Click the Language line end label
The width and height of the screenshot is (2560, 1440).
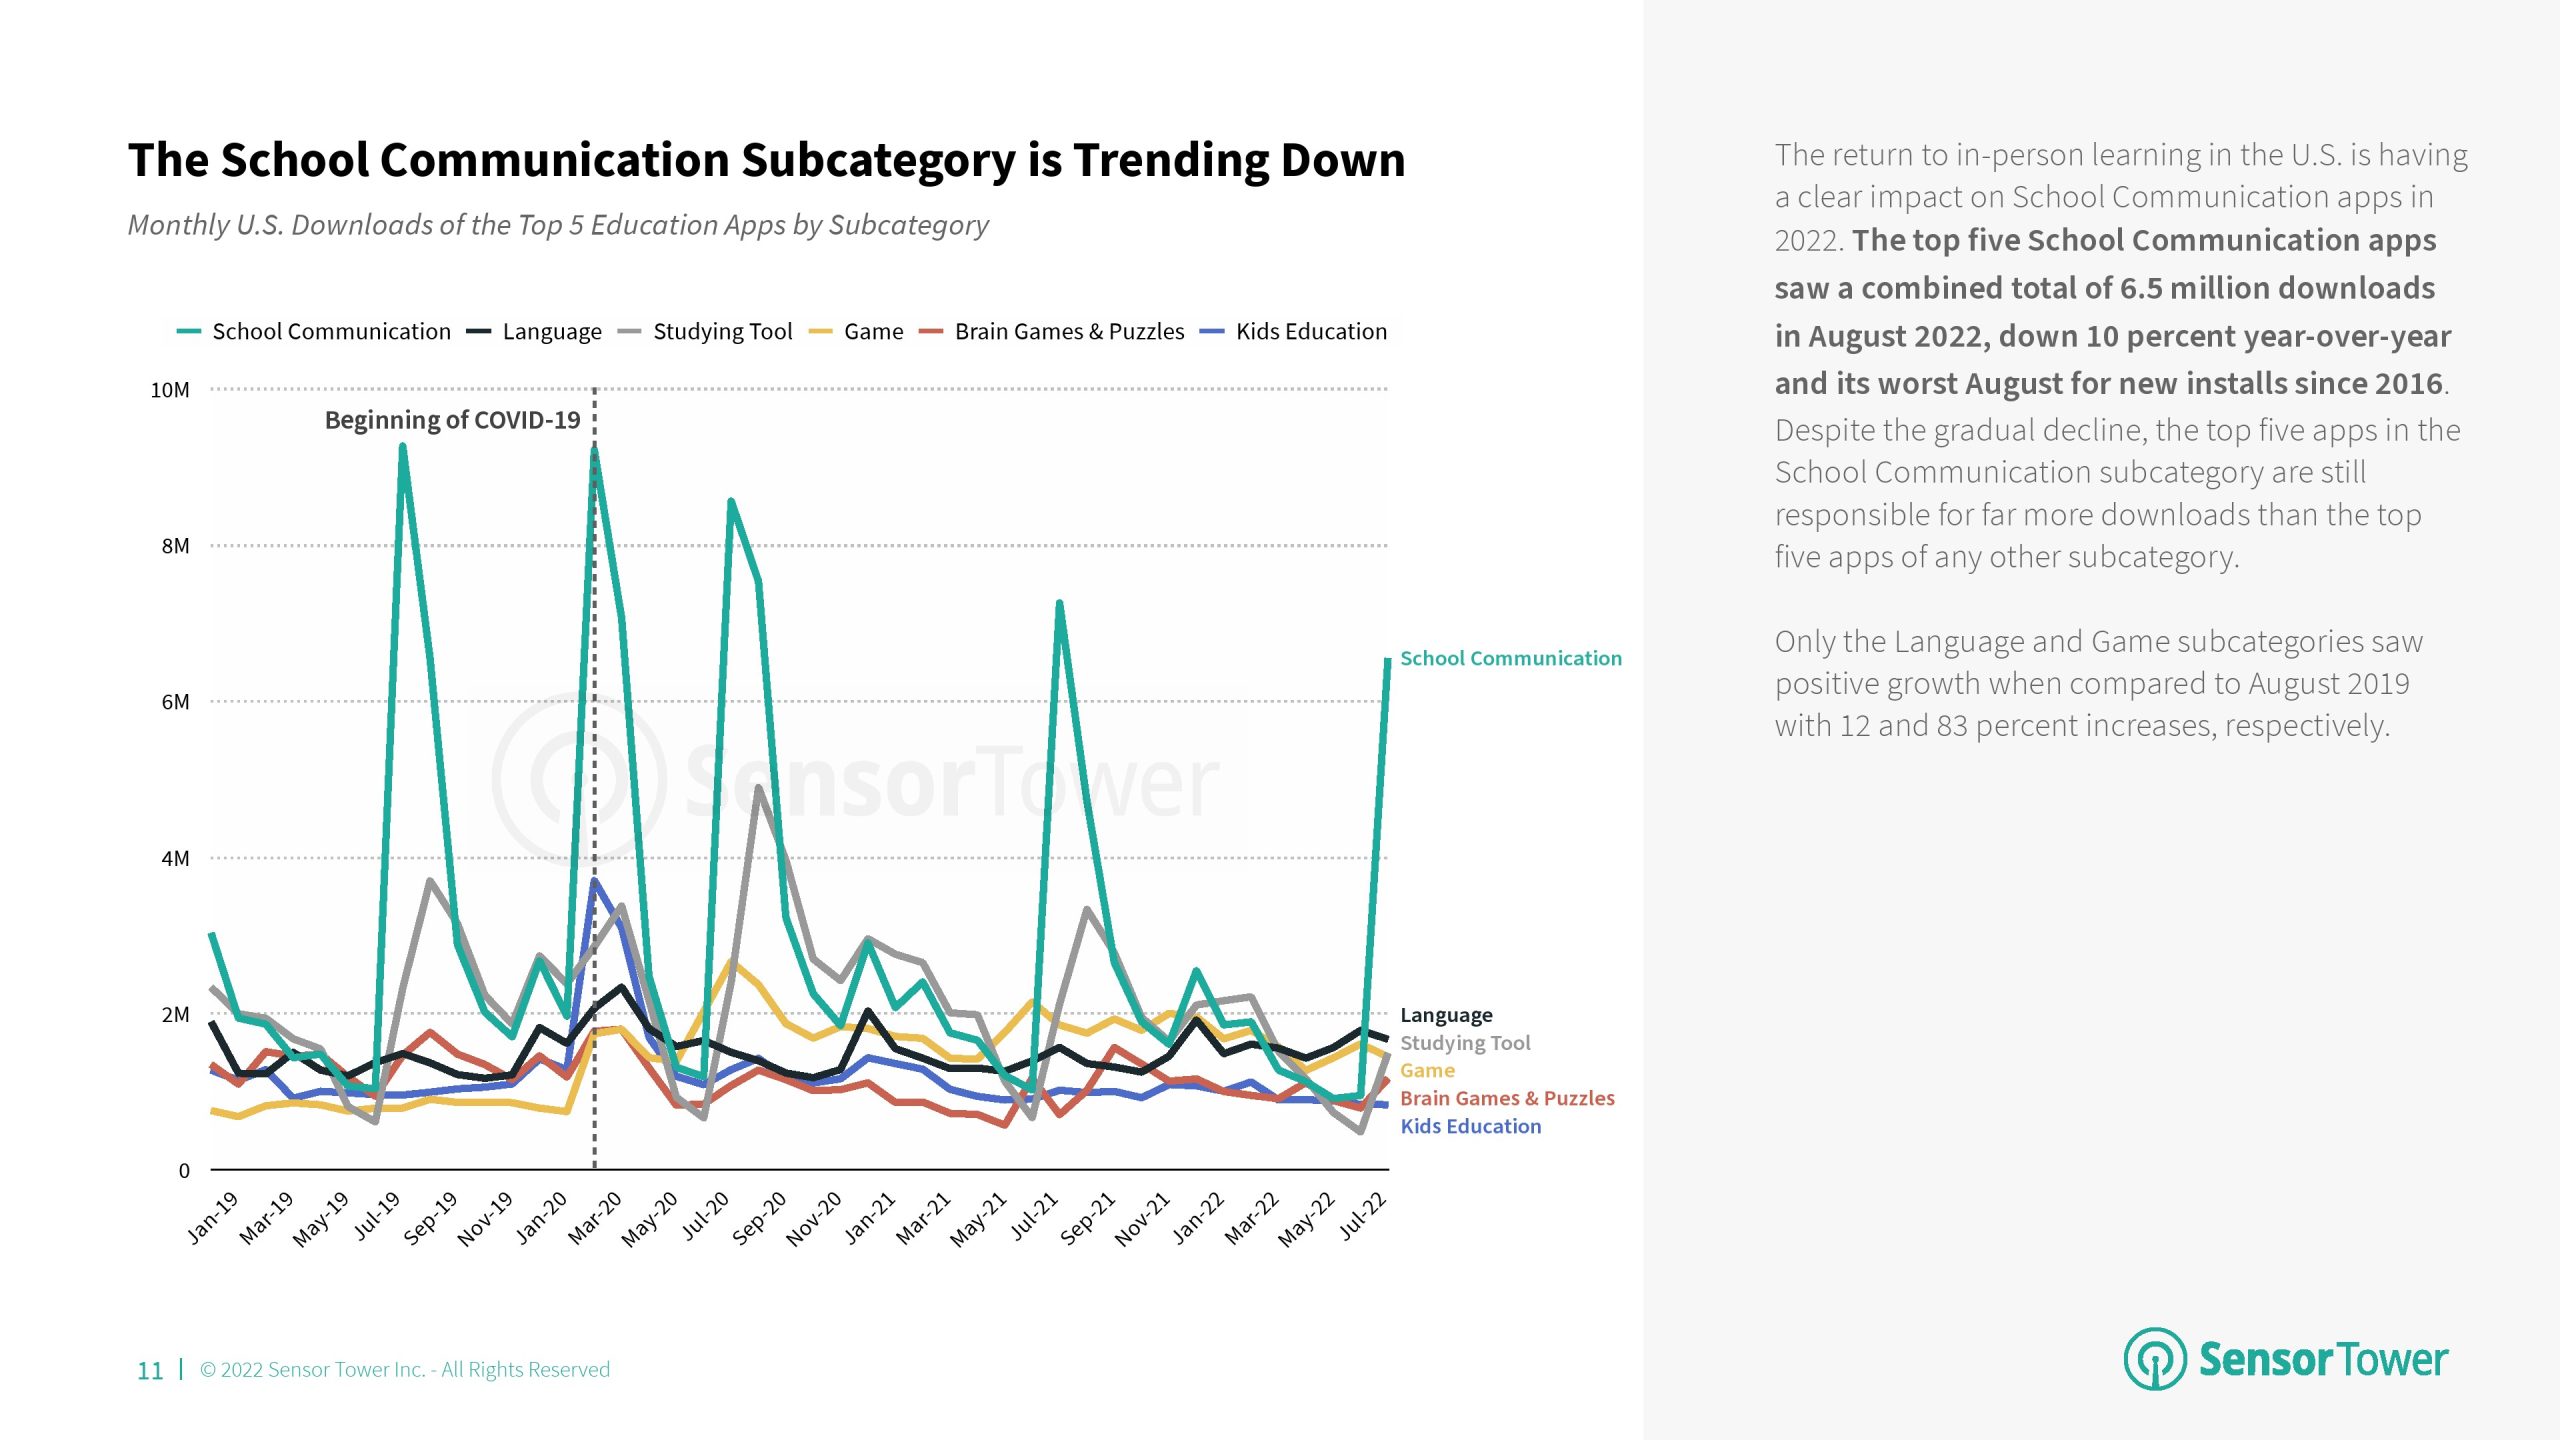(1446, 1015)
